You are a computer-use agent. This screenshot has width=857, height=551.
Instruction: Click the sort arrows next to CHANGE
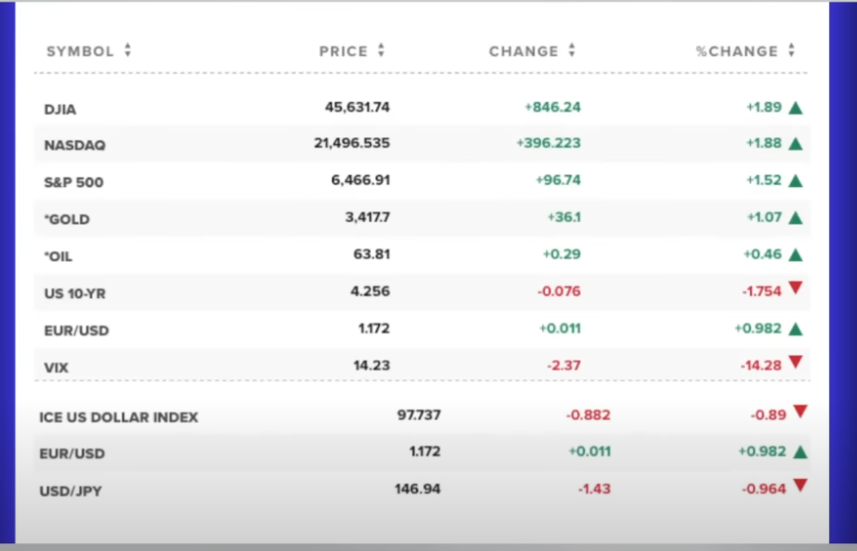click(x=572, y=50)
